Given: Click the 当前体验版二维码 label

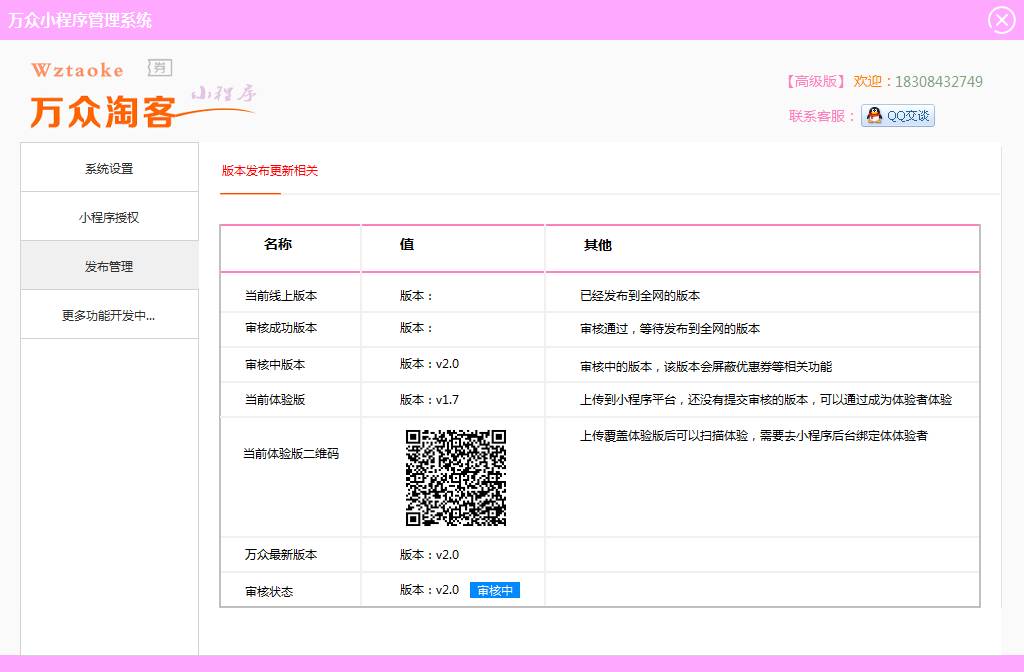Looking at the screenshot, I should pos(291,453).
